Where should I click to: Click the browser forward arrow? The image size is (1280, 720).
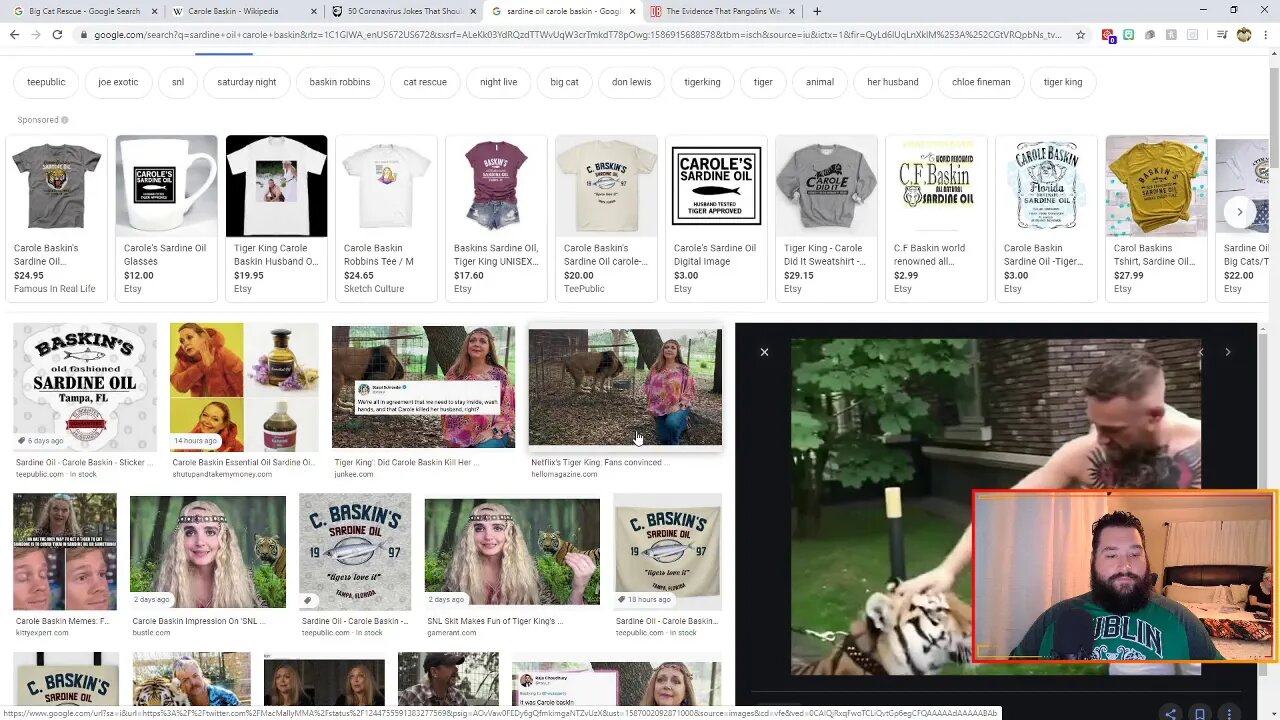pyautogui.click(x=35, y=34)
